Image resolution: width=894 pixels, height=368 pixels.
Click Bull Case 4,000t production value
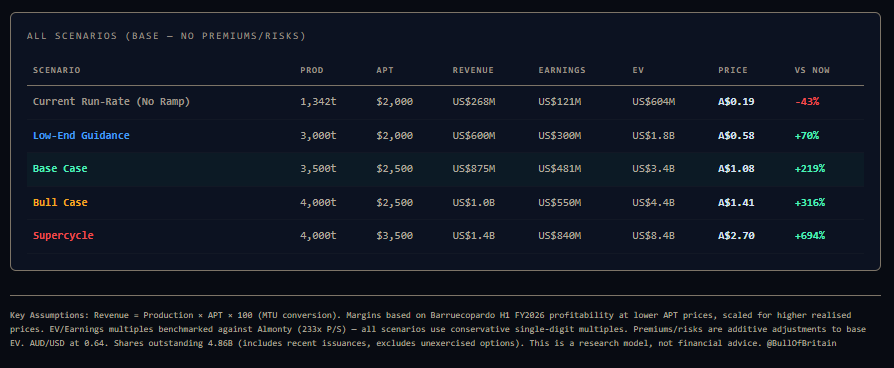[318, 202]
